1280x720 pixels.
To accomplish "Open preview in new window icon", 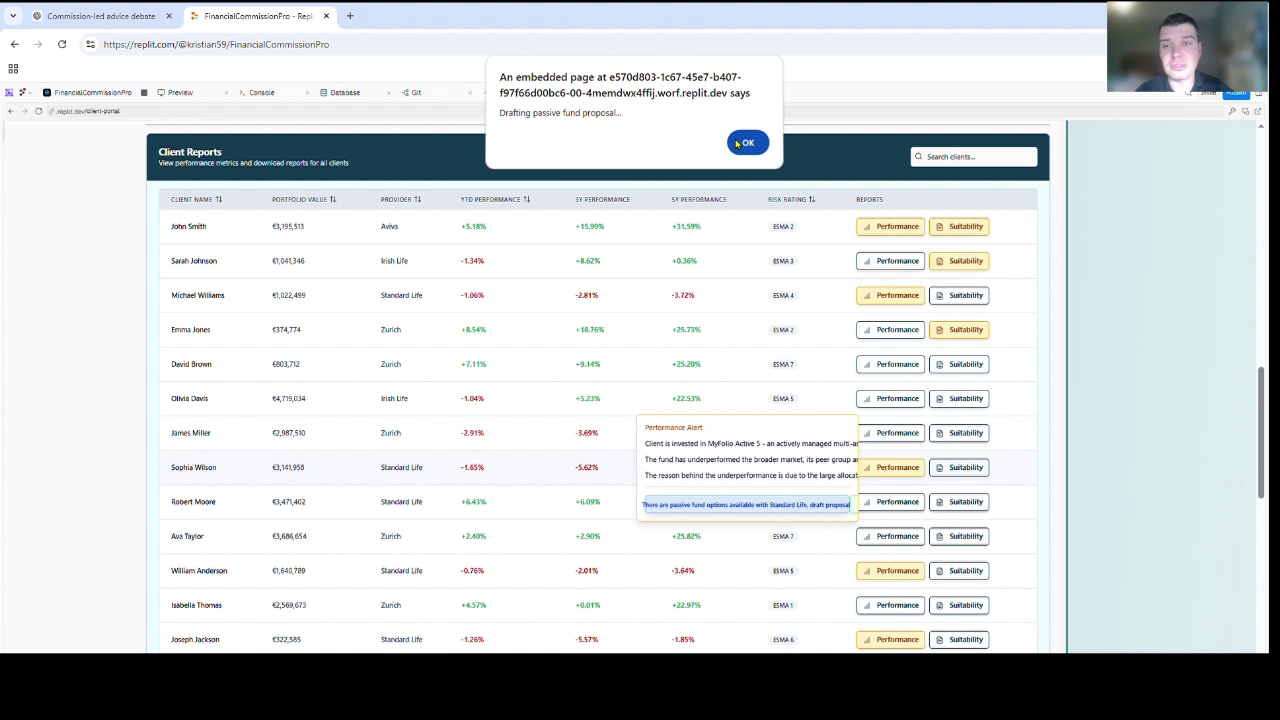I will pyautogui.click(x=1258, y=111).
